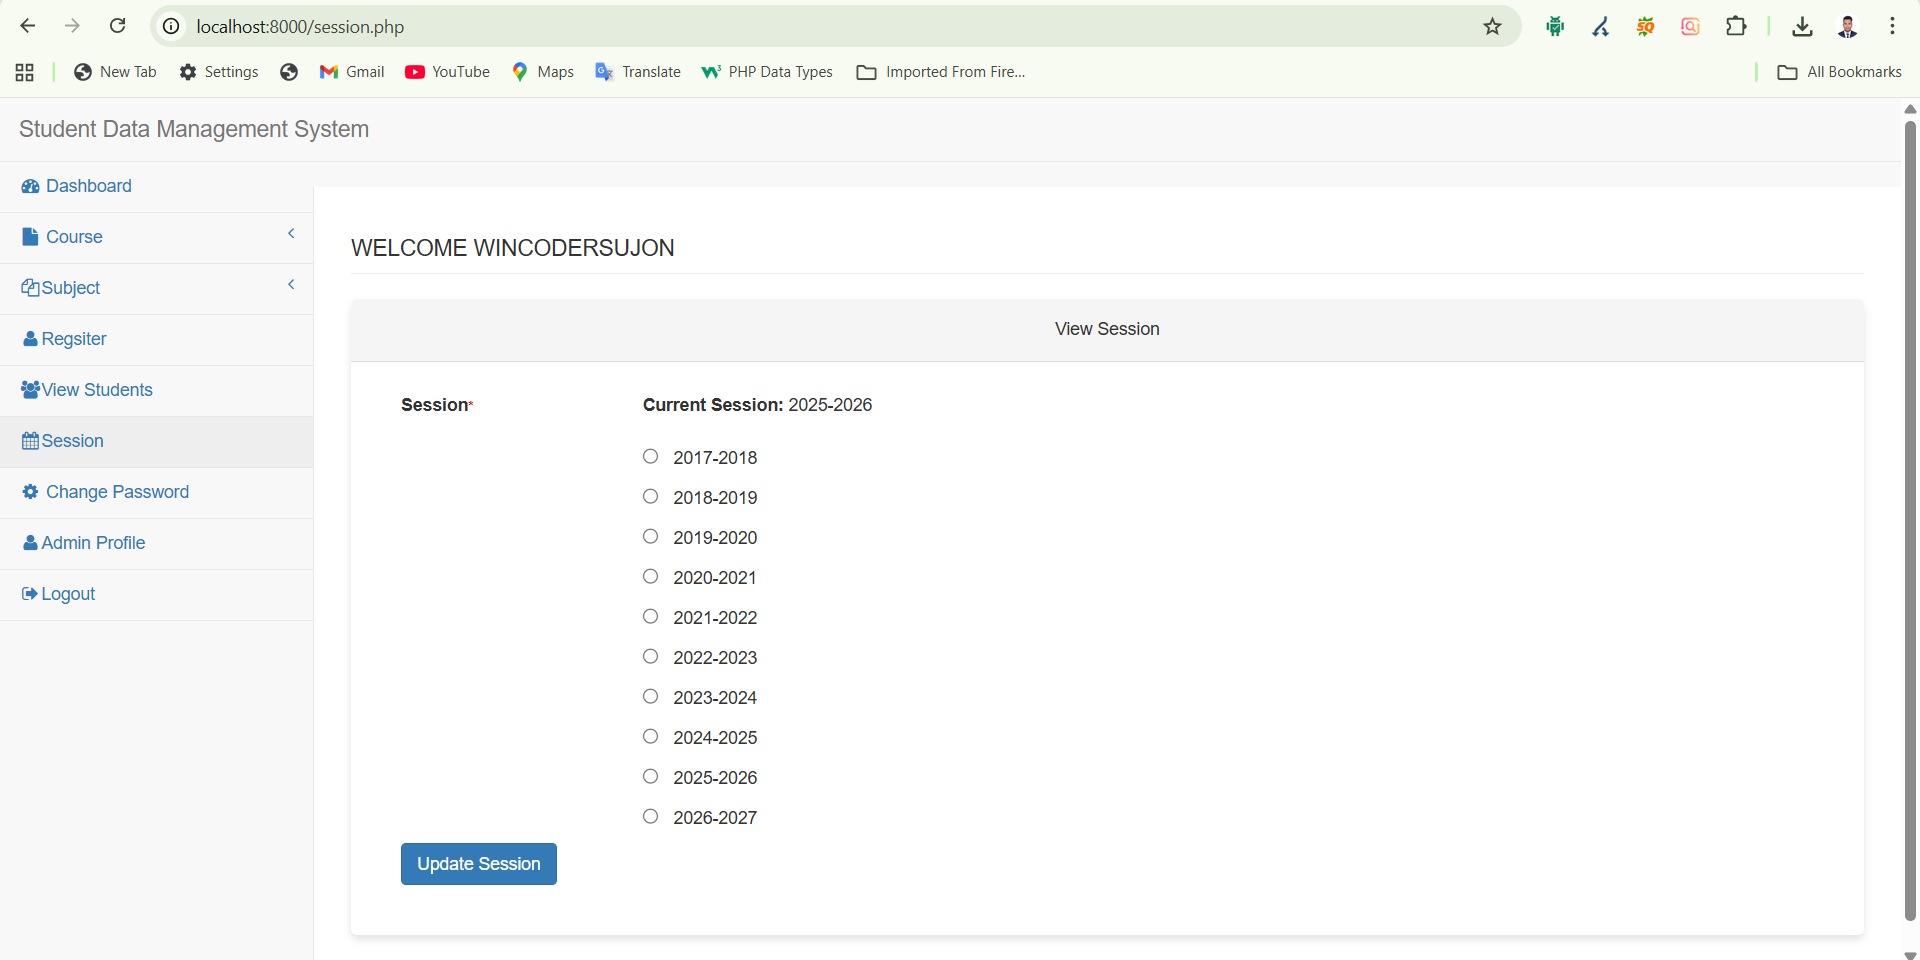This screenshot has width=1920, height=960.
Task: Select the 2017-2018 session radio button
Action: click(x=650, y=457)
